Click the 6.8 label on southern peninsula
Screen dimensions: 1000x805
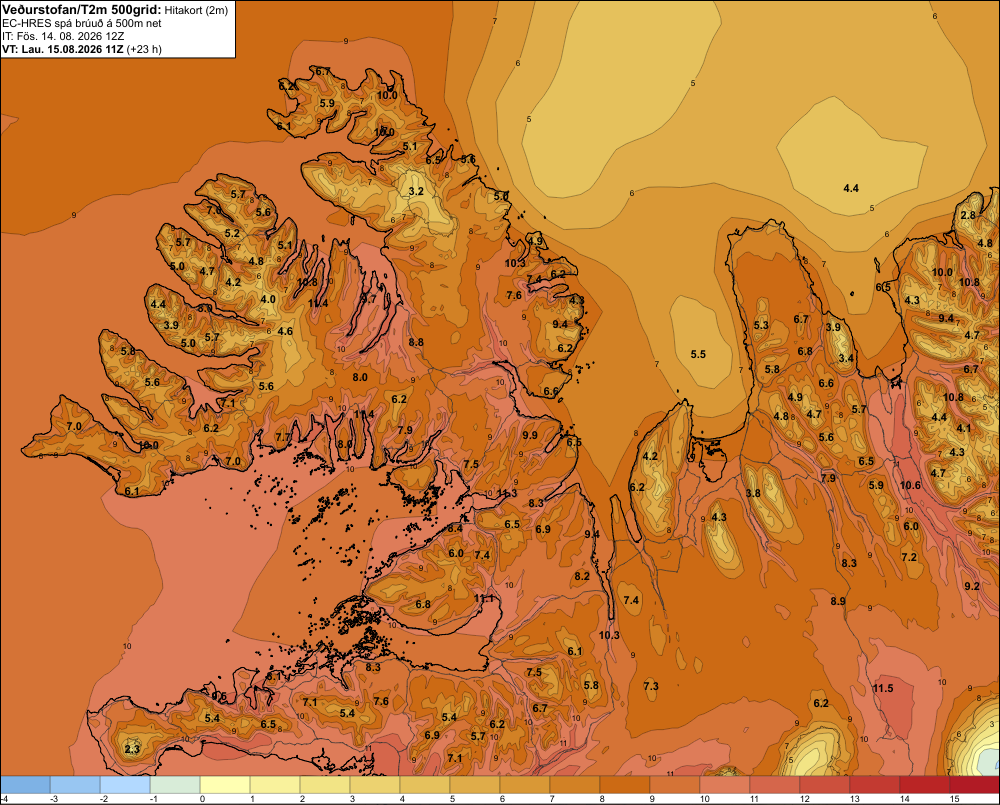[x=423, y=604]
